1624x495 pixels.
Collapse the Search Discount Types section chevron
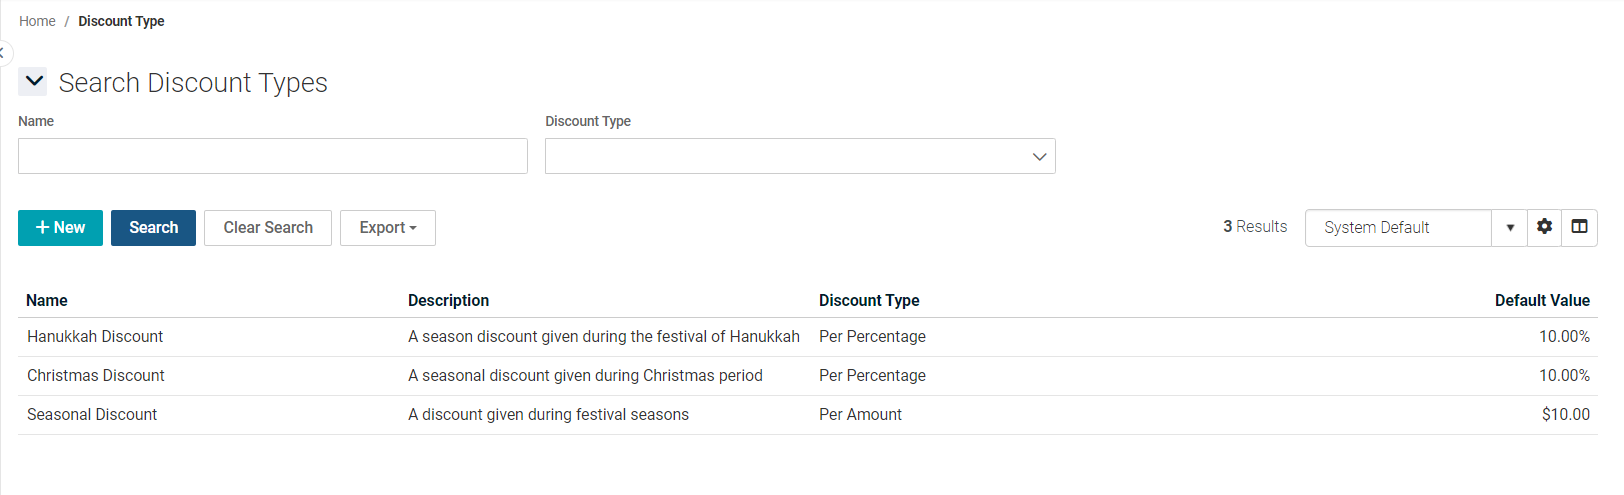(x=34, y=81)
